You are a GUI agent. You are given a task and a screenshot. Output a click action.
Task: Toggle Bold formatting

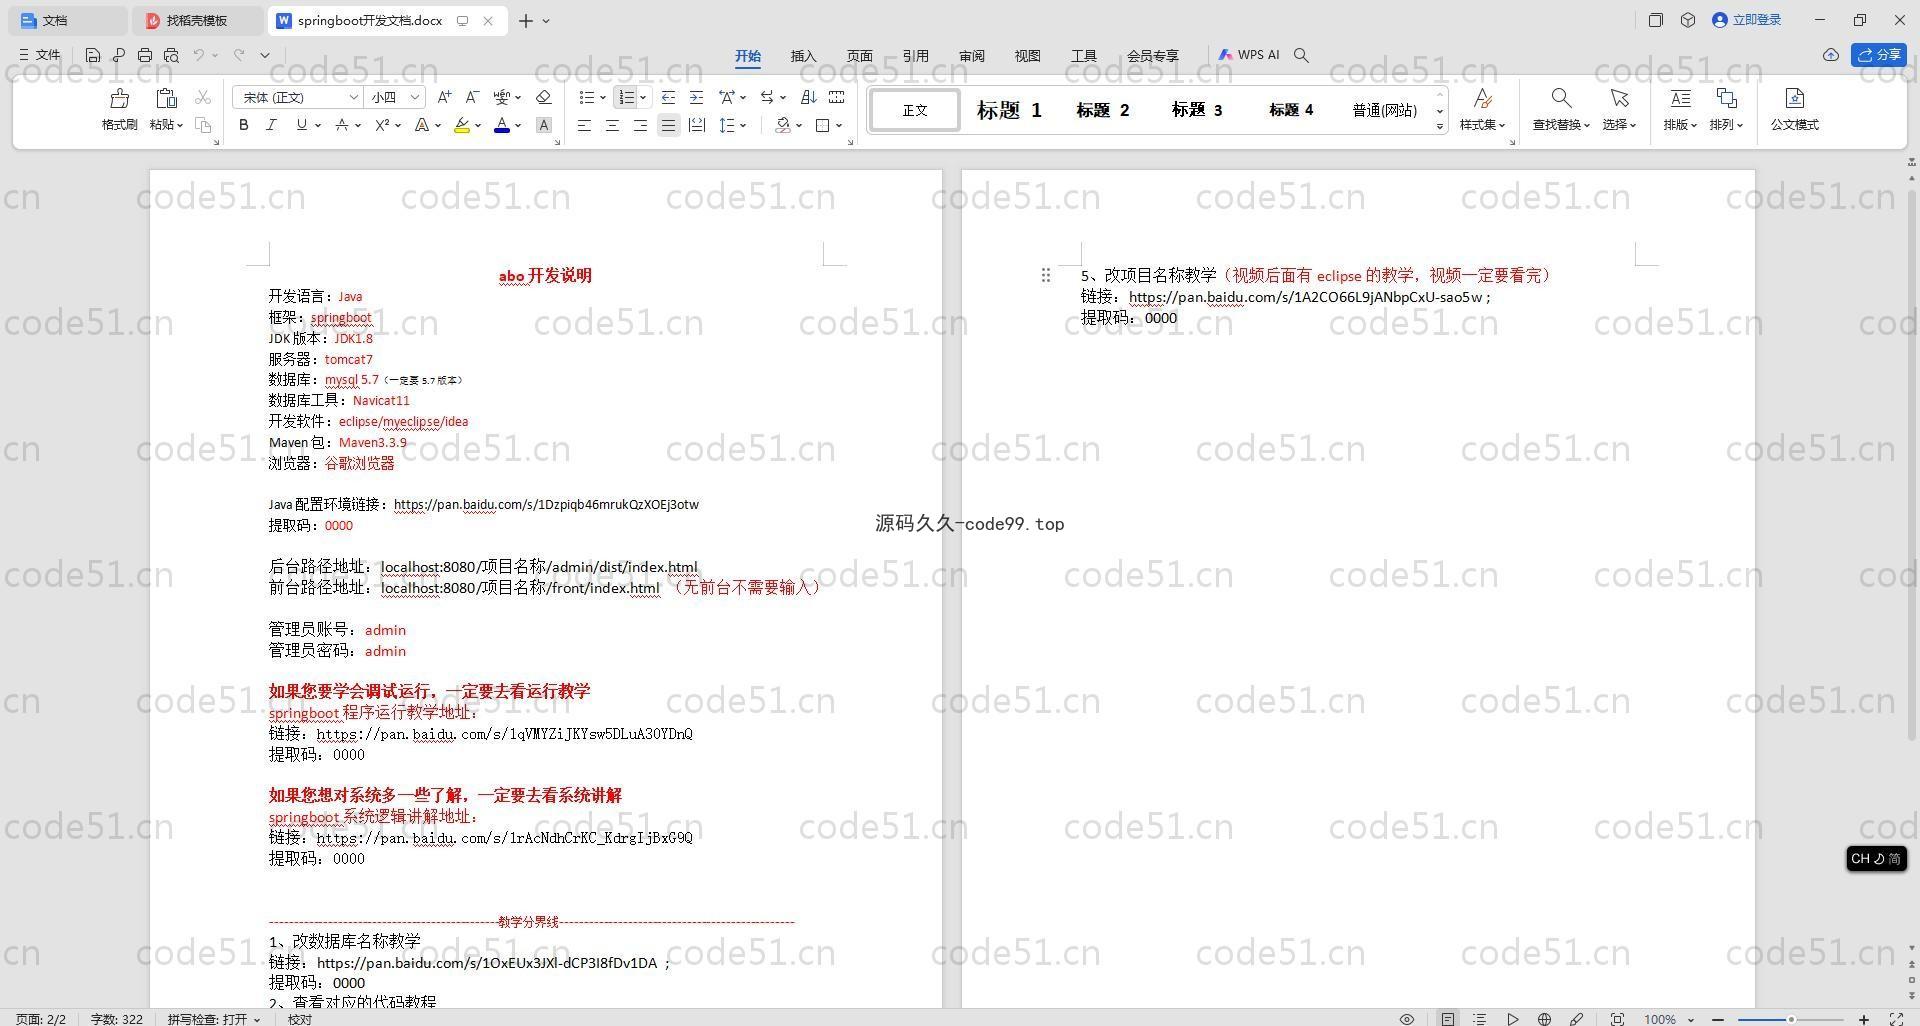(243, 125)
